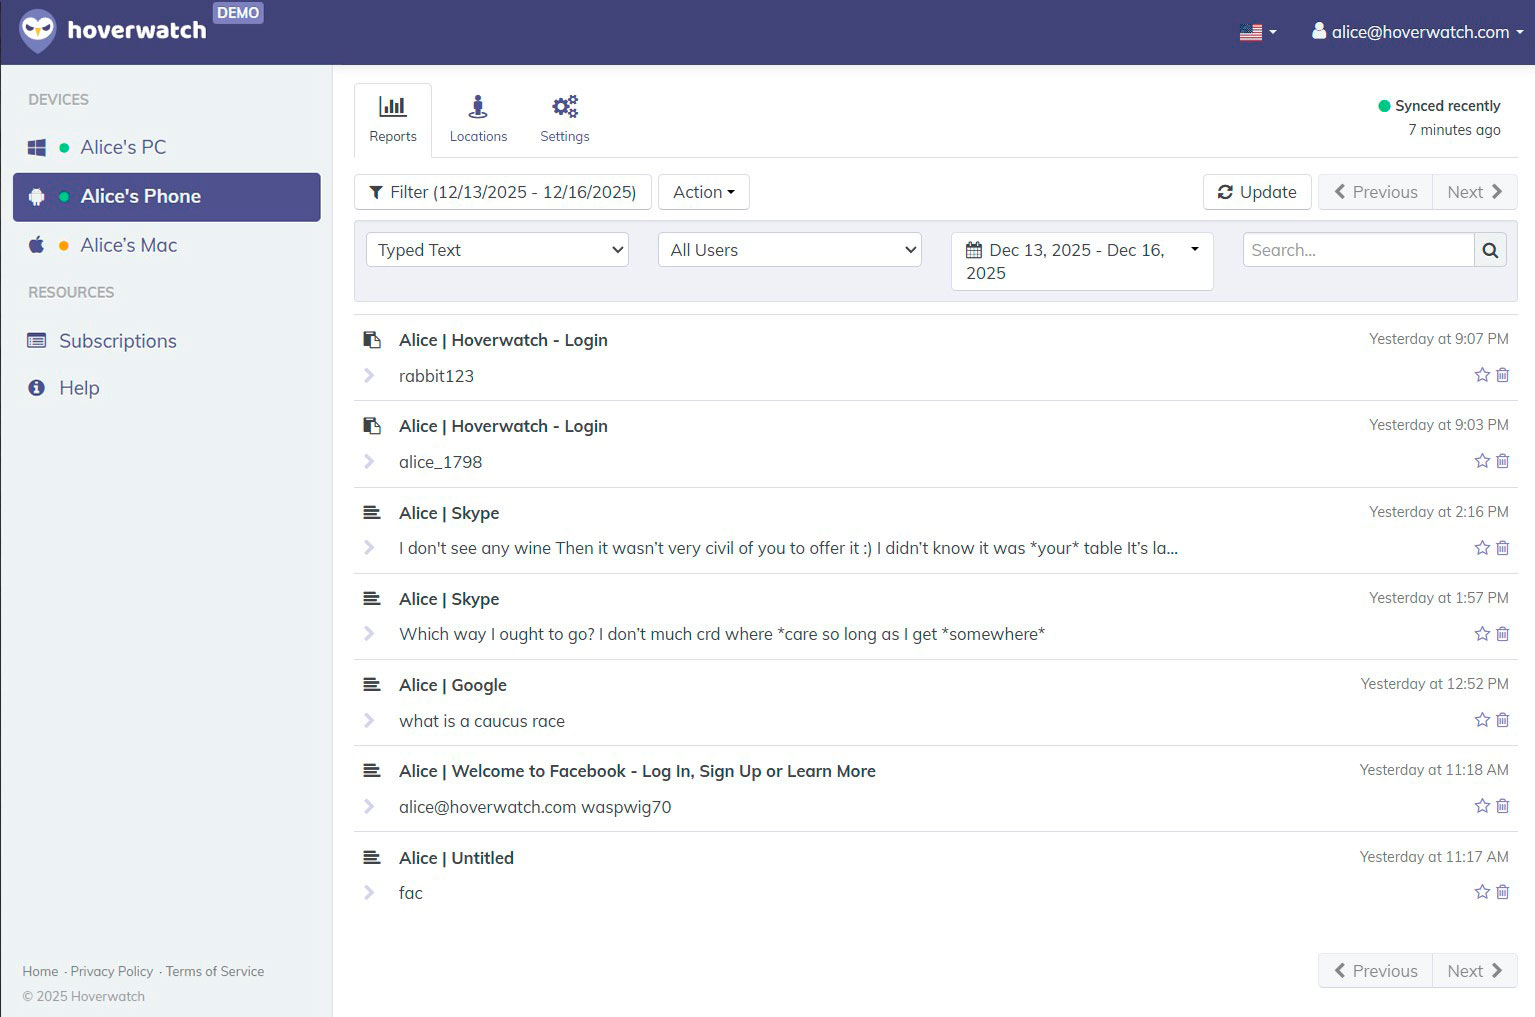Expand the All Users dropdown
1535x1017 pixels.
coord(789,250)
